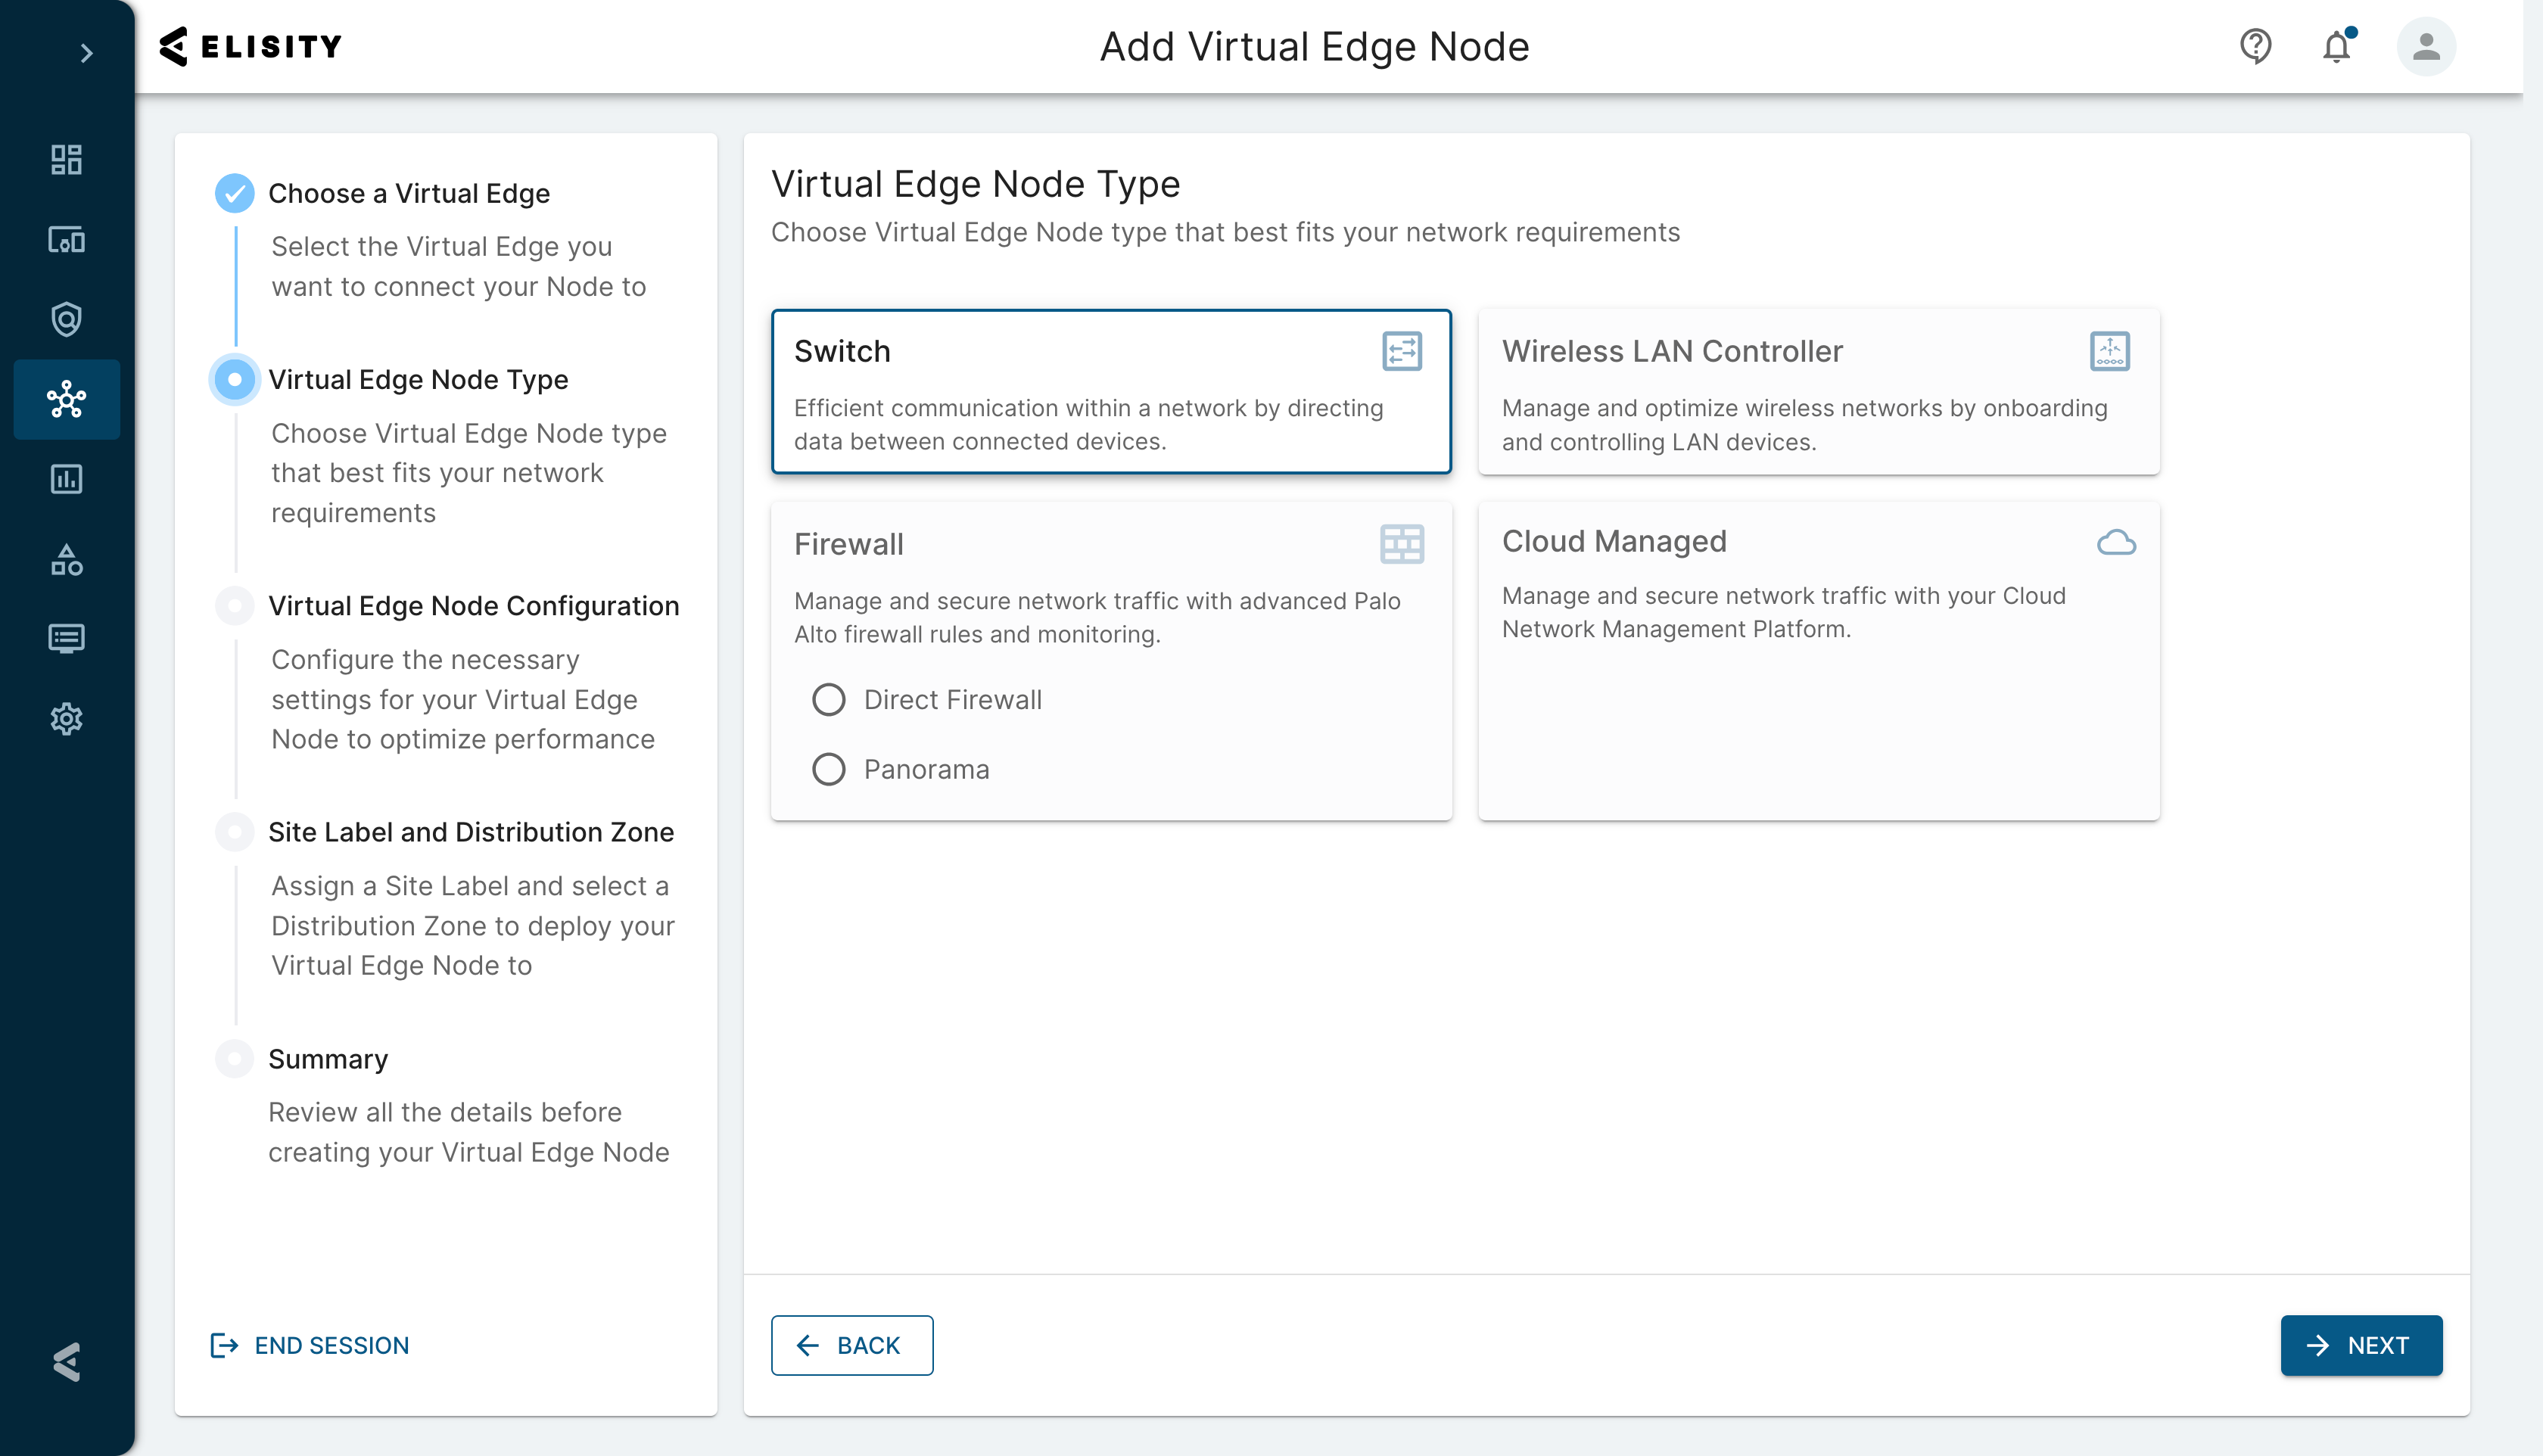
Task: Open the analytics chart icon in sidebar
Action: [x=67, y=479]
